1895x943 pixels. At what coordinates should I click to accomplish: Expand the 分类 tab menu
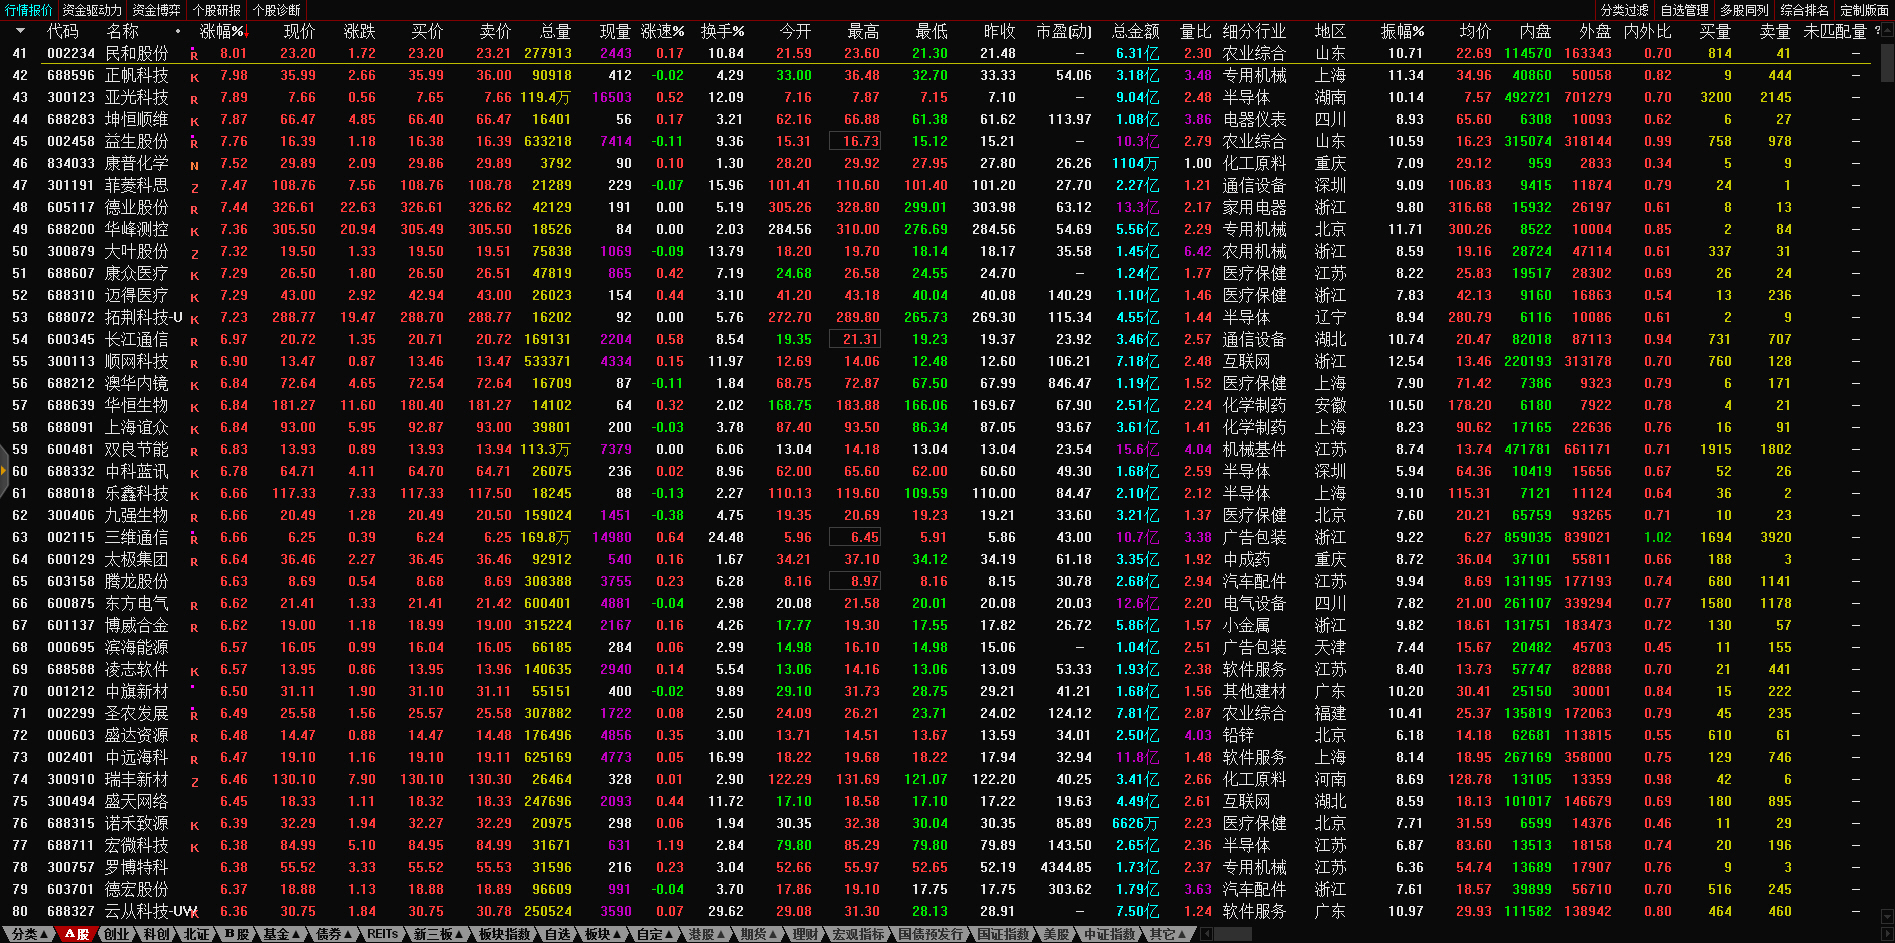(28, 934)
